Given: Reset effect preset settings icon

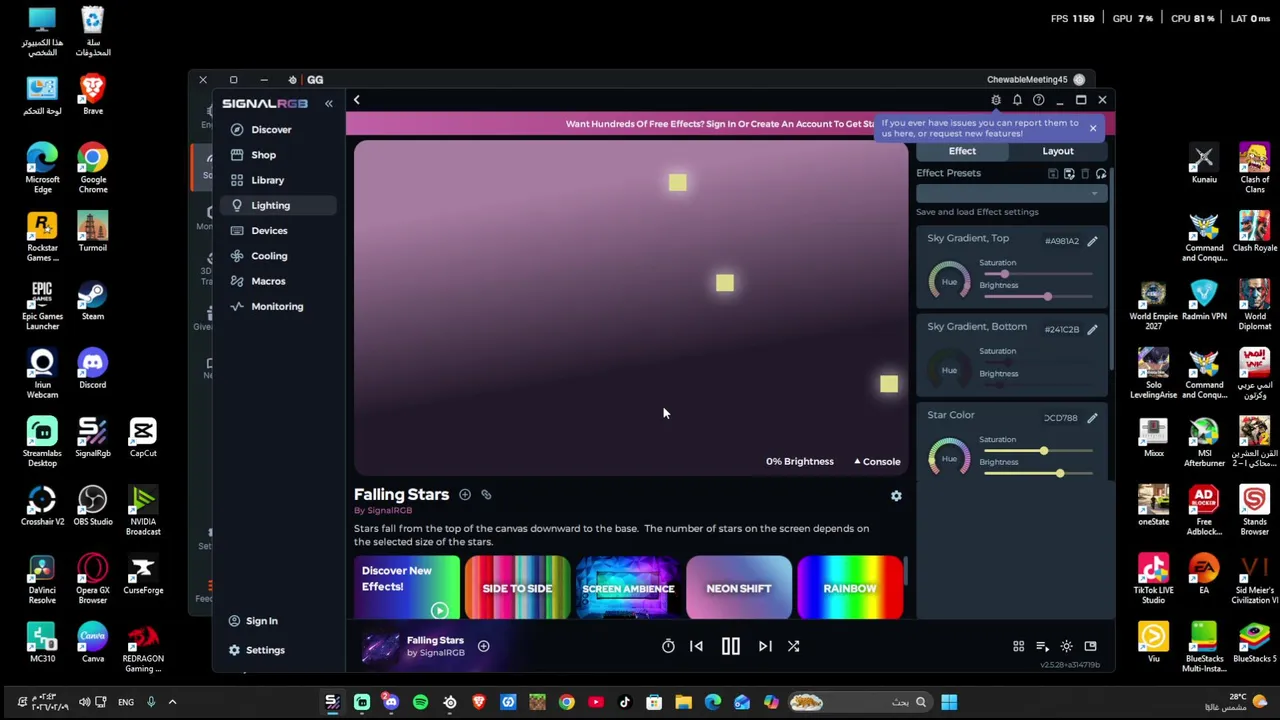Looking at the screenshot, I should (1101, 174).
